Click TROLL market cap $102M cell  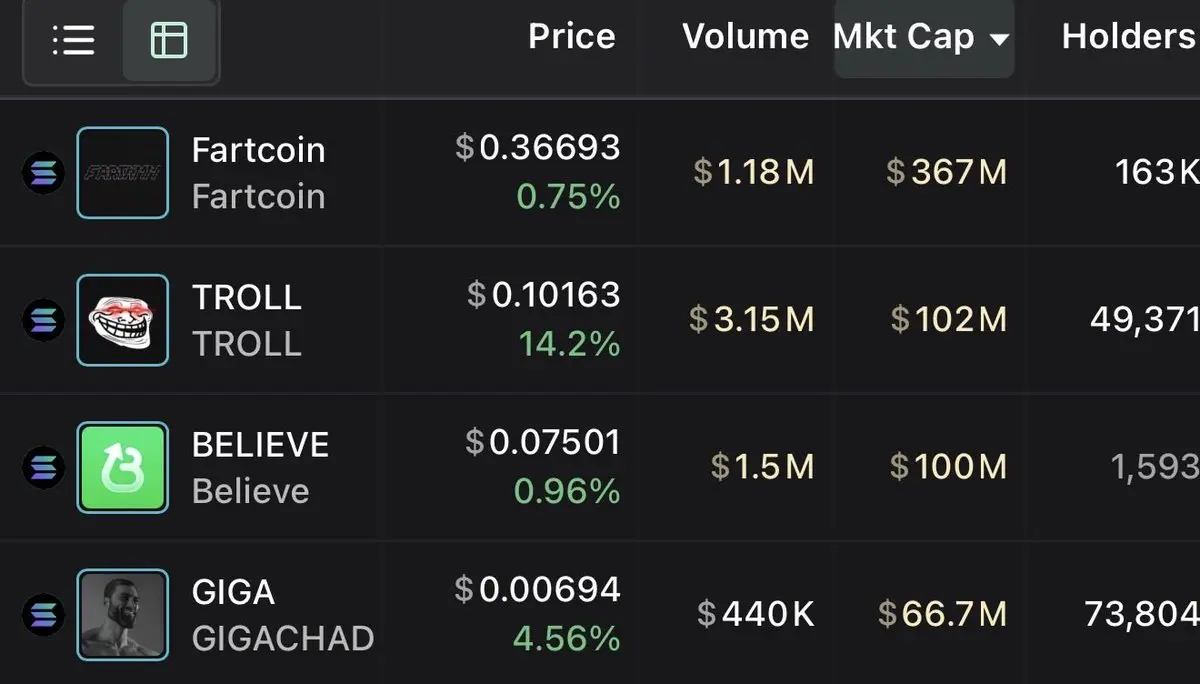coord(948,320)
